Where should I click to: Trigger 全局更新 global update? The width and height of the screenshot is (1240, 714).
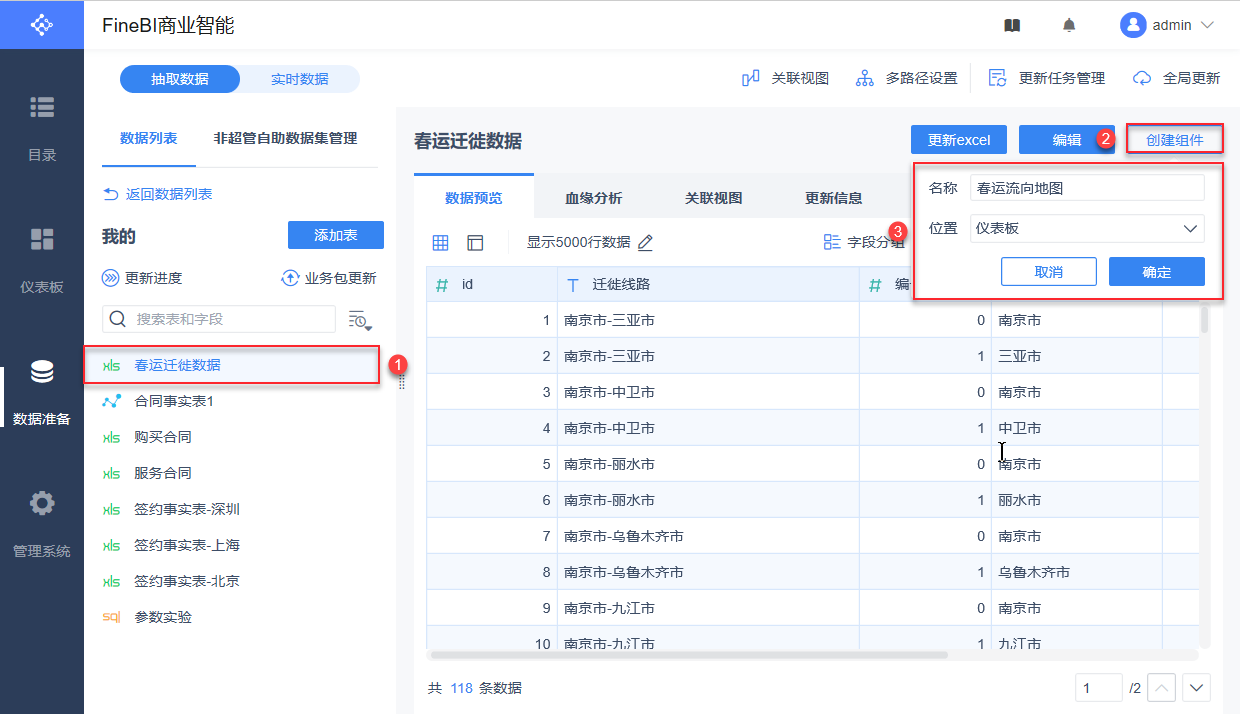(1177, 78)
